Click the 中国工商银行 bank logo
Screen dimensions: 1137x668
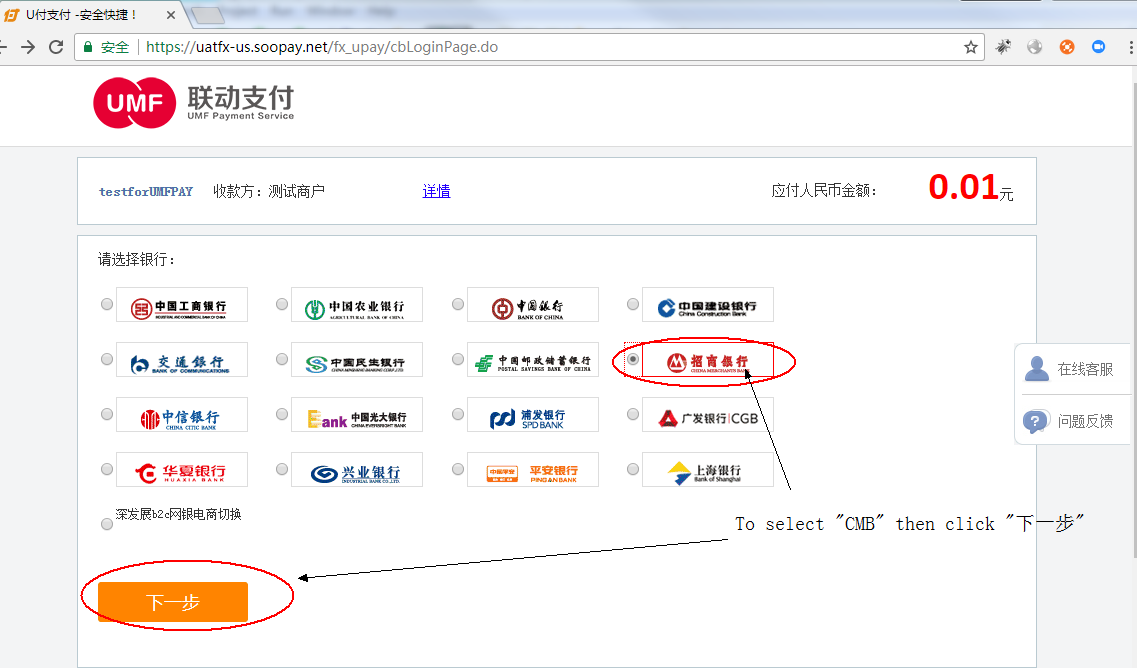[182, 304]
